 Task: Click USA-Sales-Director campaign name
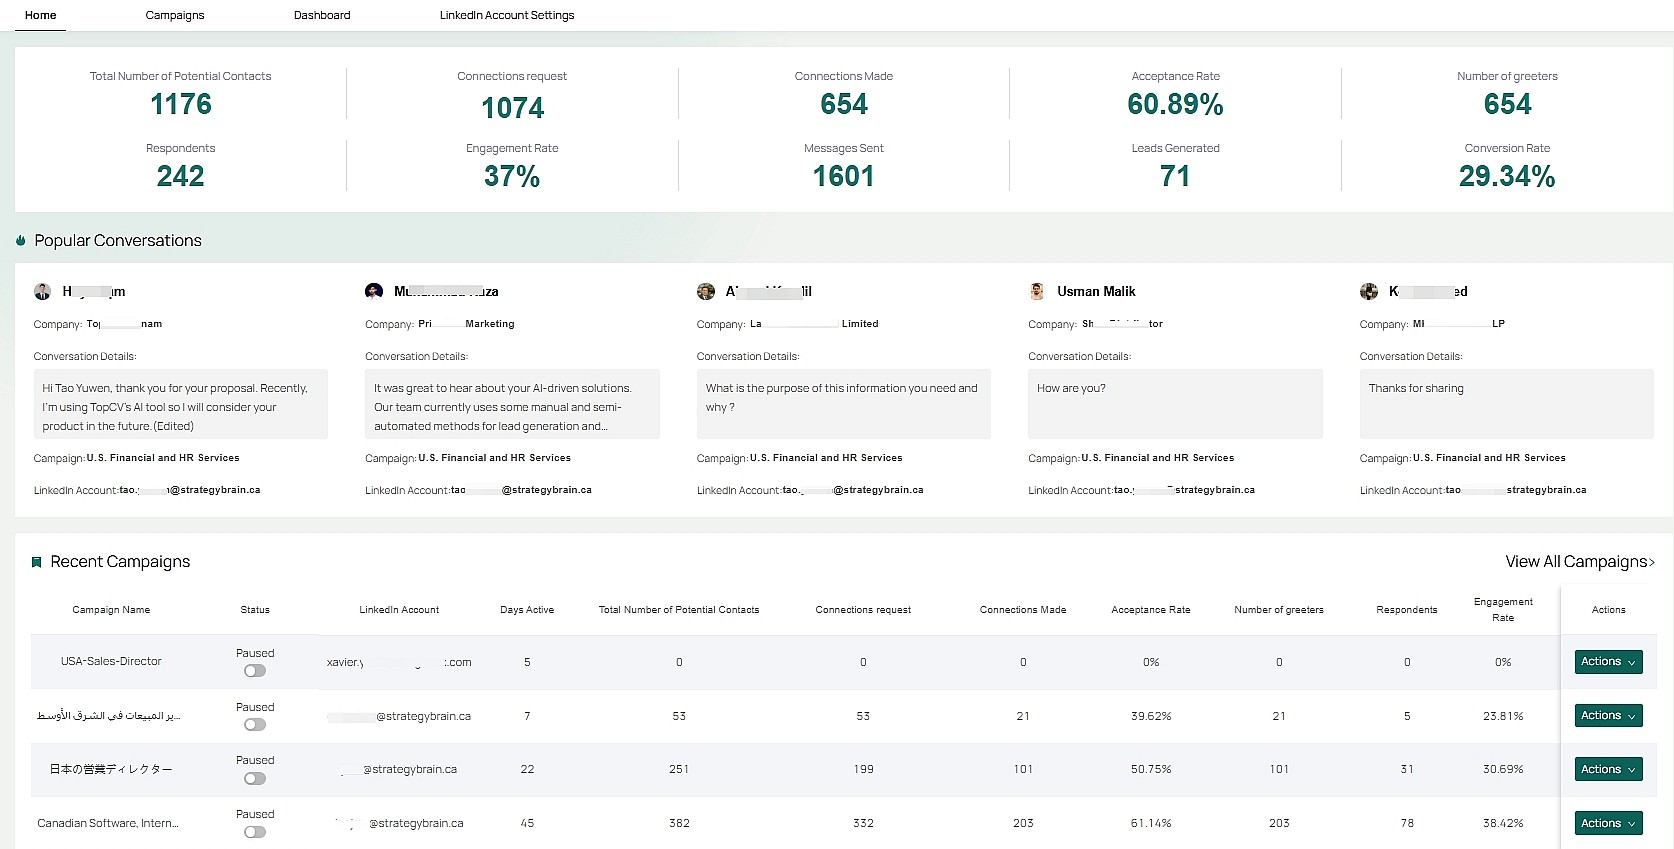pyautogui.click(x=111, y=662)
